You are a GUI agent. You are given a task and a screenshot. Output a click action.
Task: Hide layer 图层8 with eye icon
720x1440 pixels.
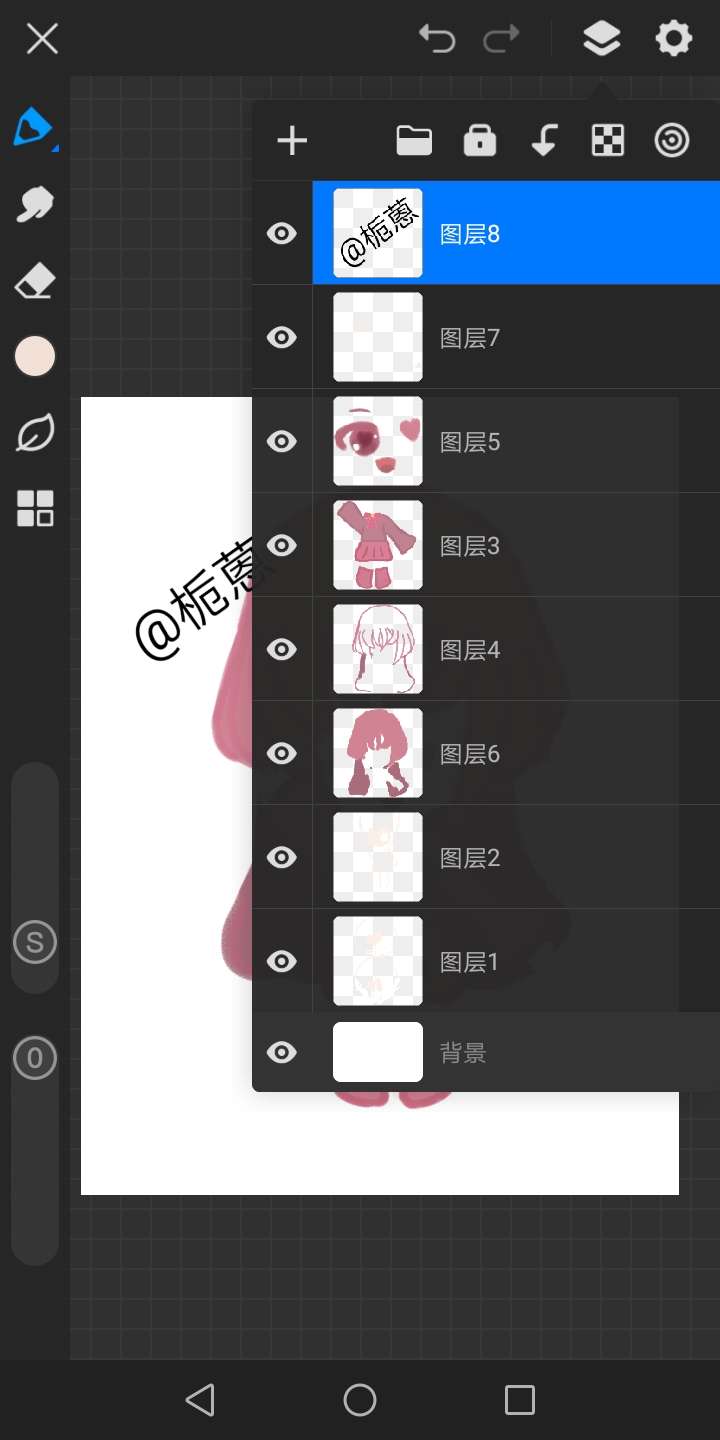click(282, 233)
